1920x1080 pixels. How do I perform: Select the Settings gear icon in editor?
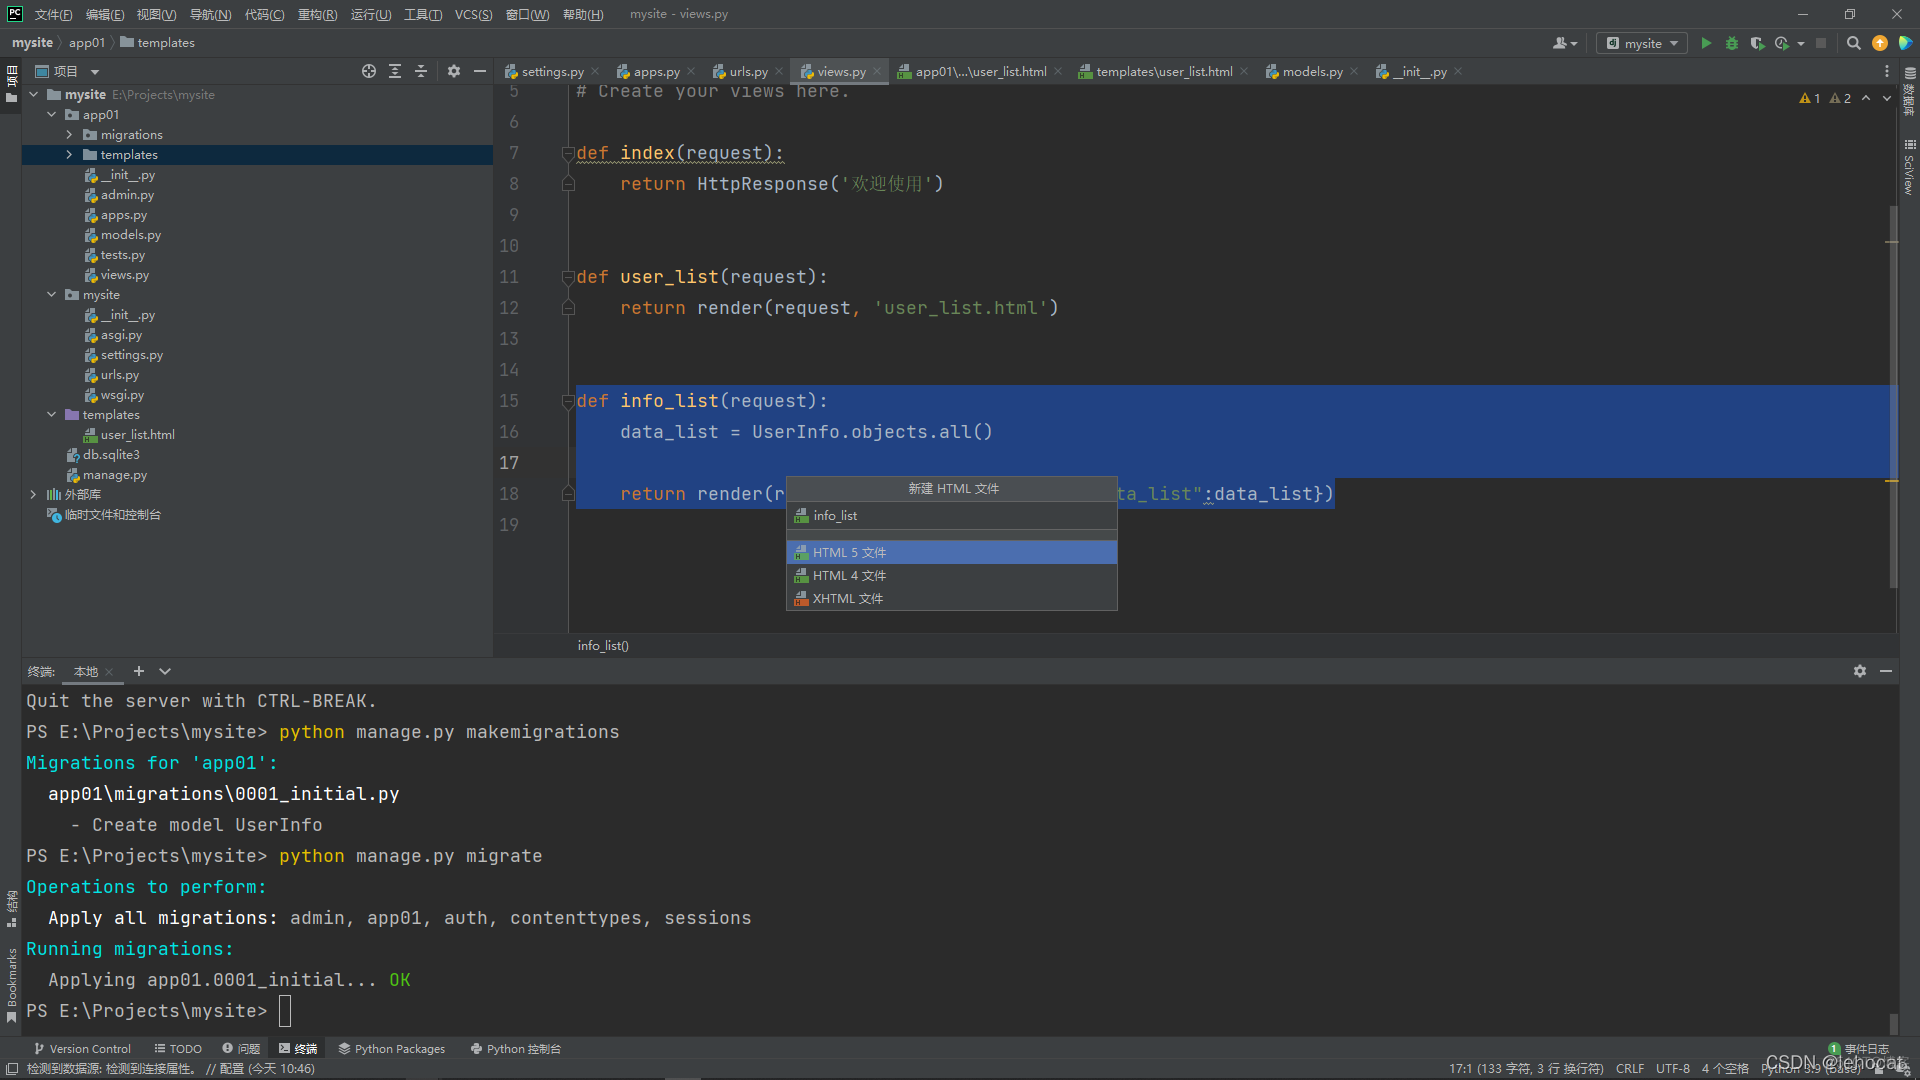point(454,71)
